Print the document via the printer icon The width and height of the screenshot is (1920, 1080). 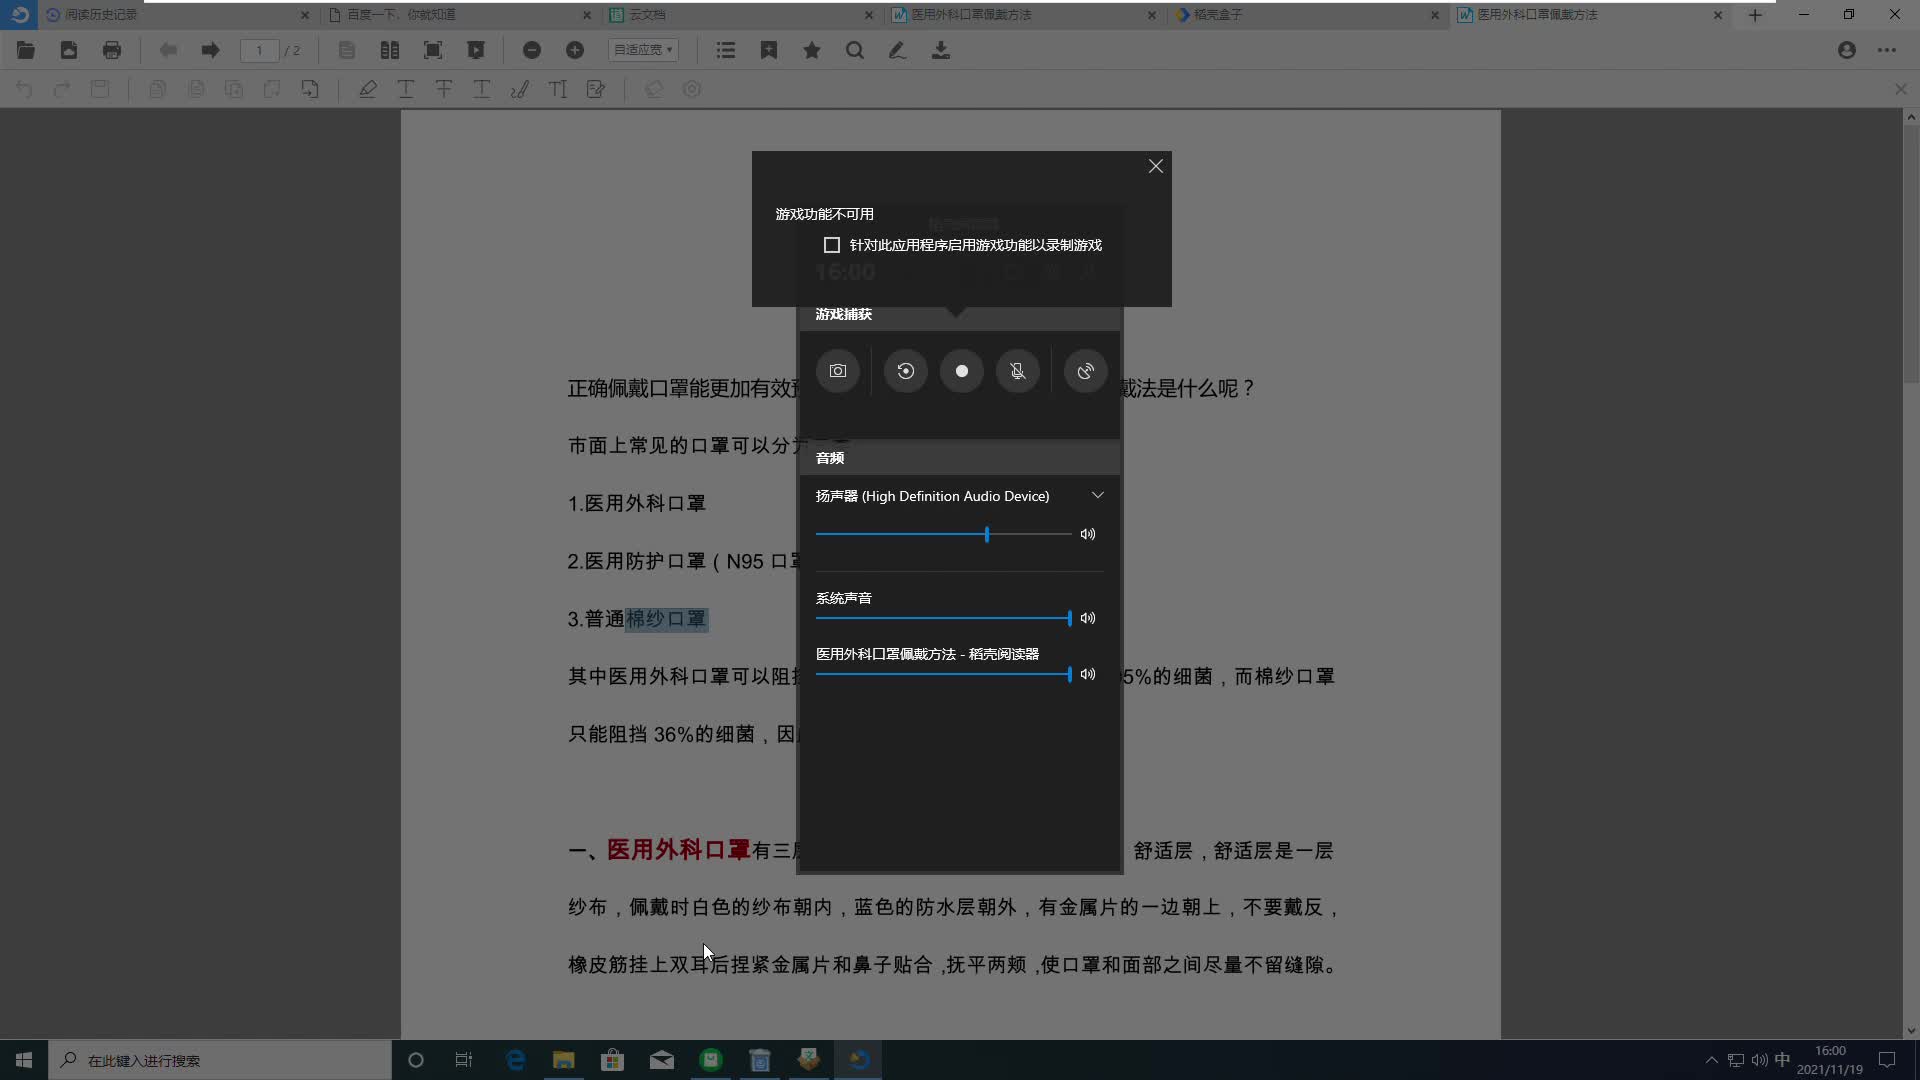point(112,50)
